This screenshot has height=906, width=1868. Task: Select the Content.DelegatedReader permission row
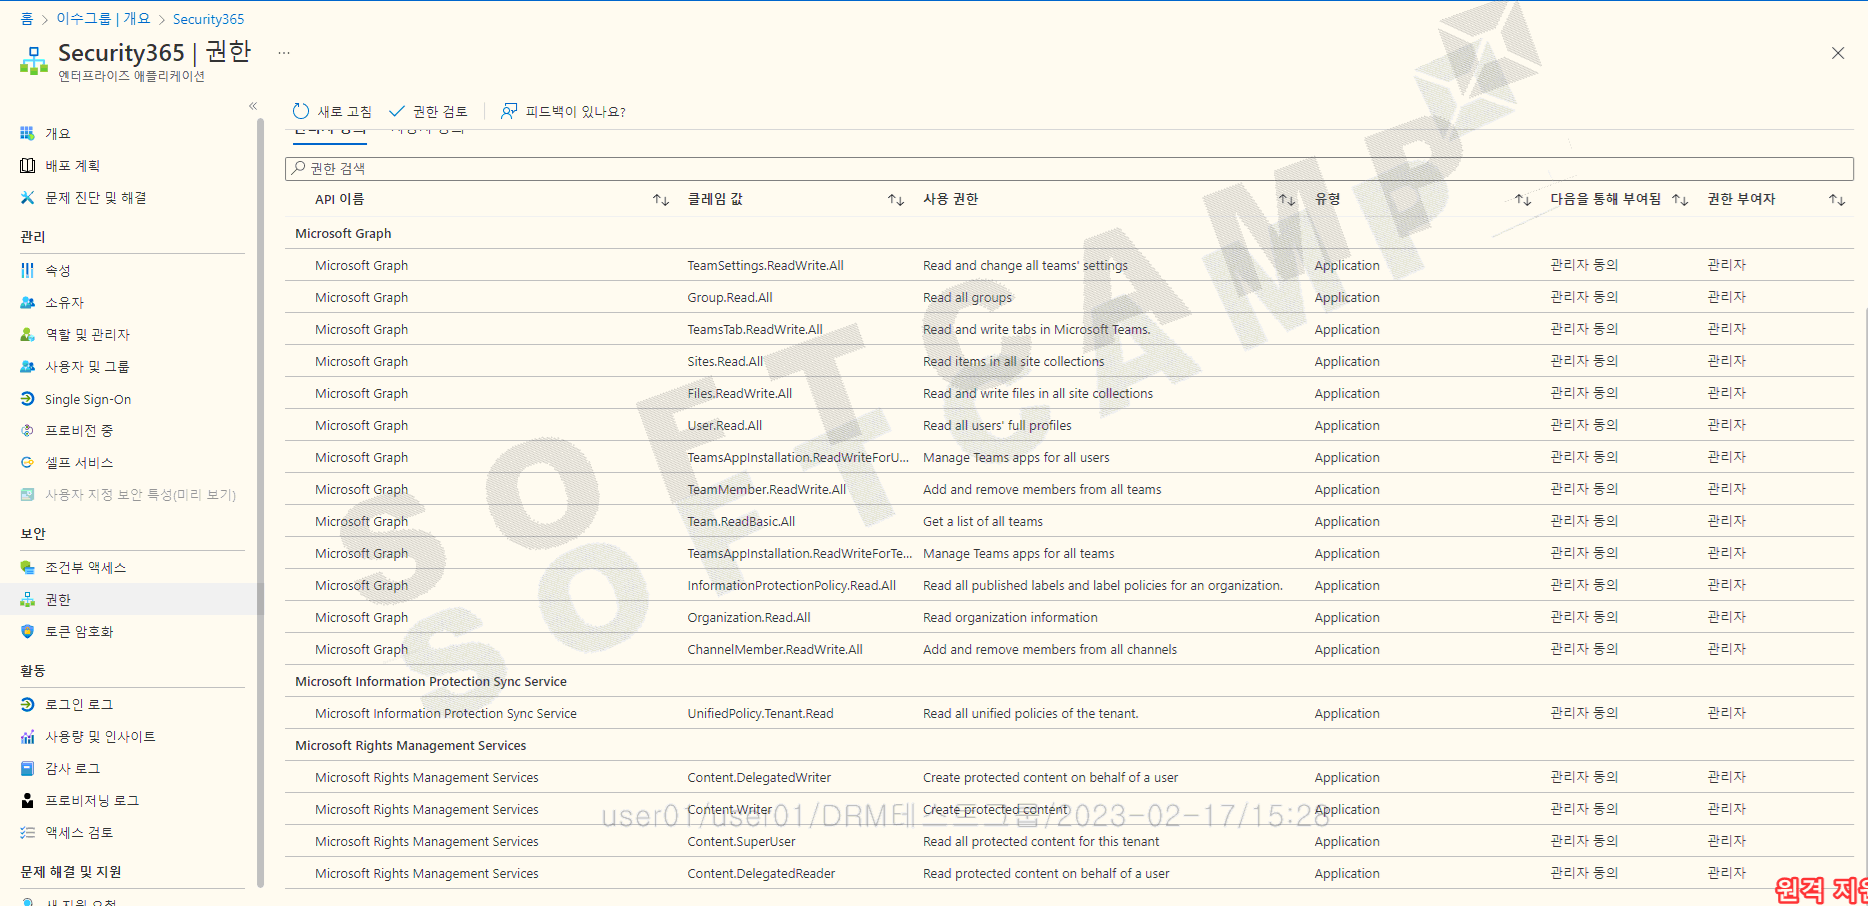(1069, 873)
